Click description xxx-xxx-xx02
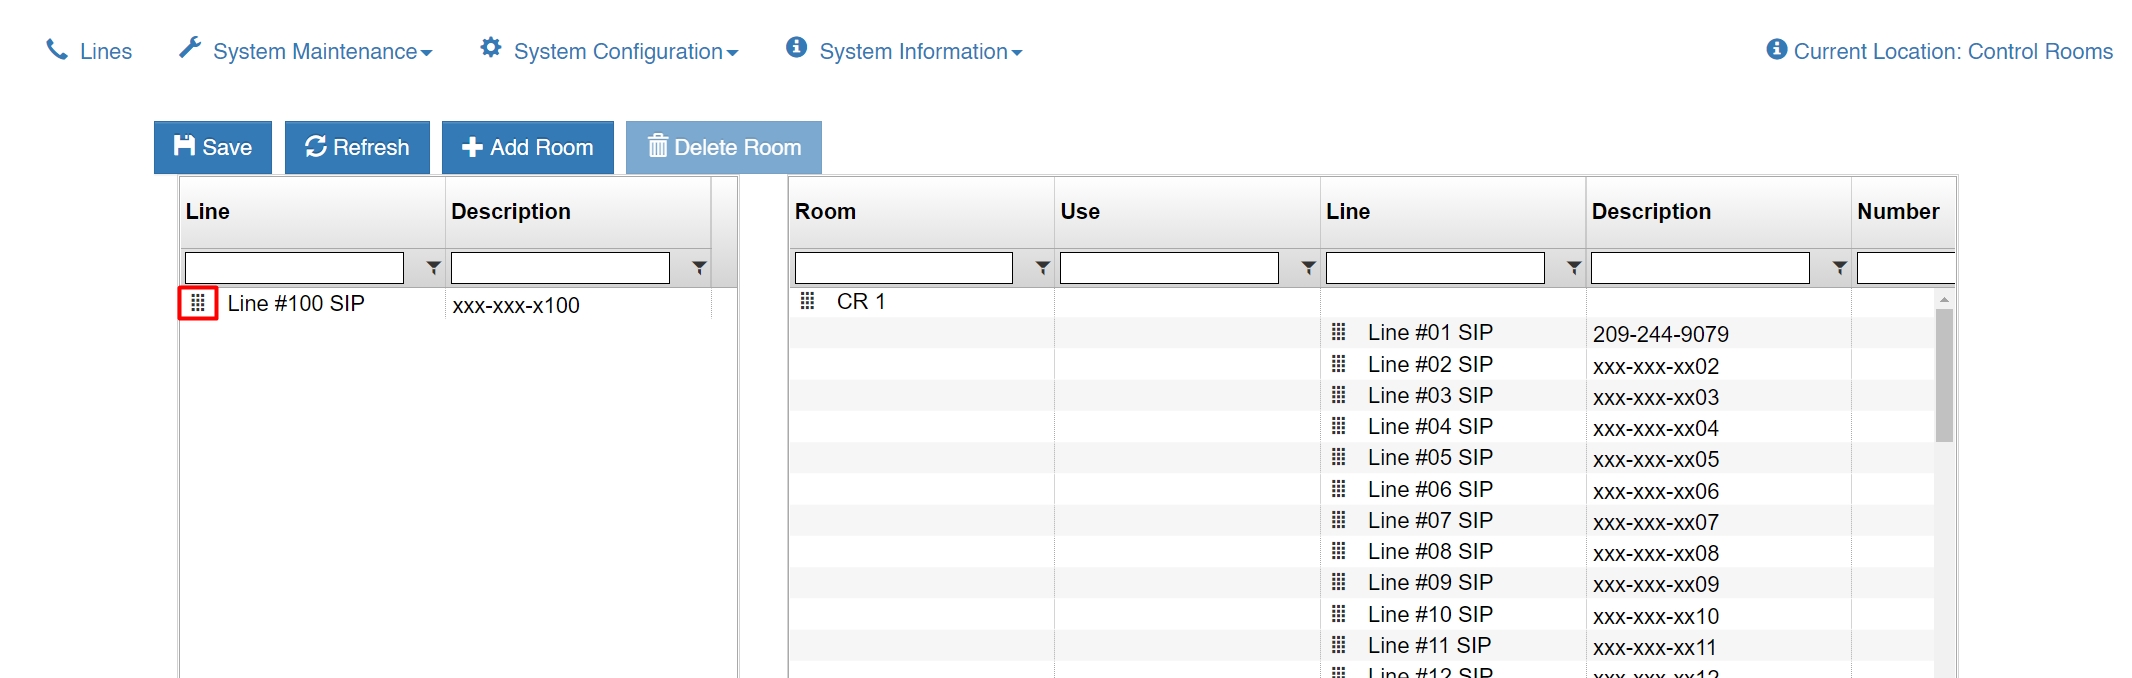This screenshot has width=2132, height=678. pyautogui.click(x=1656, y=366)
